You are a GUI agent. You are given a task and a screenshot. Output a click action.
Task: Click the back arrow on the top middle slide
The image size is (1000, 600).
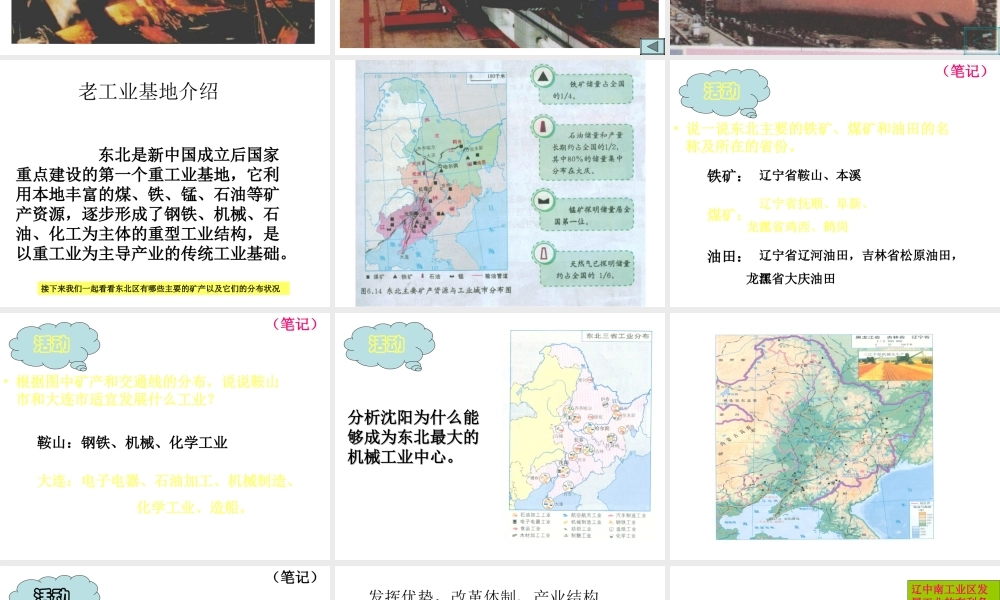[x=652, y=46]
